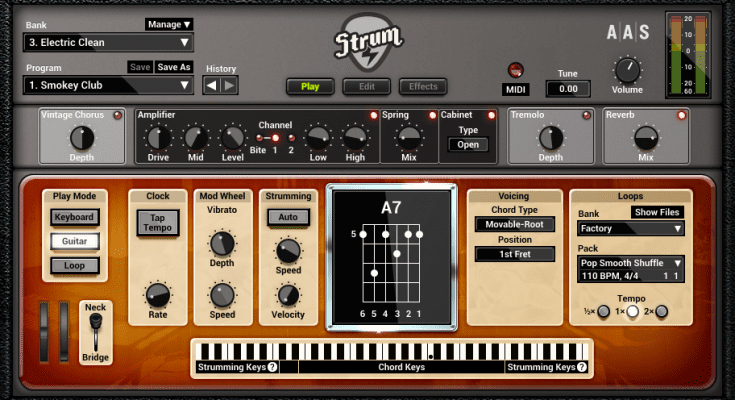Viewport: 735px width, 400px height.
Task: Click the MIDI indicator LED
Action: (x=516, y=70)
